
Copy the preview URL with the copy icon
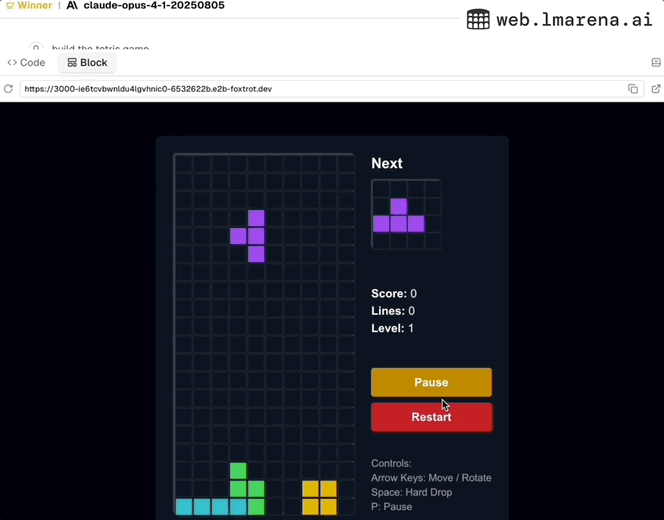(x=633, y=89)
